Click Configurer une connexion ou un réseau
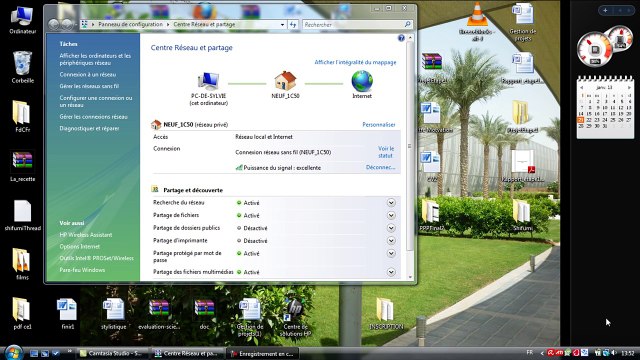This screenshot has height=360, width=640. click(x=96, y=101)
